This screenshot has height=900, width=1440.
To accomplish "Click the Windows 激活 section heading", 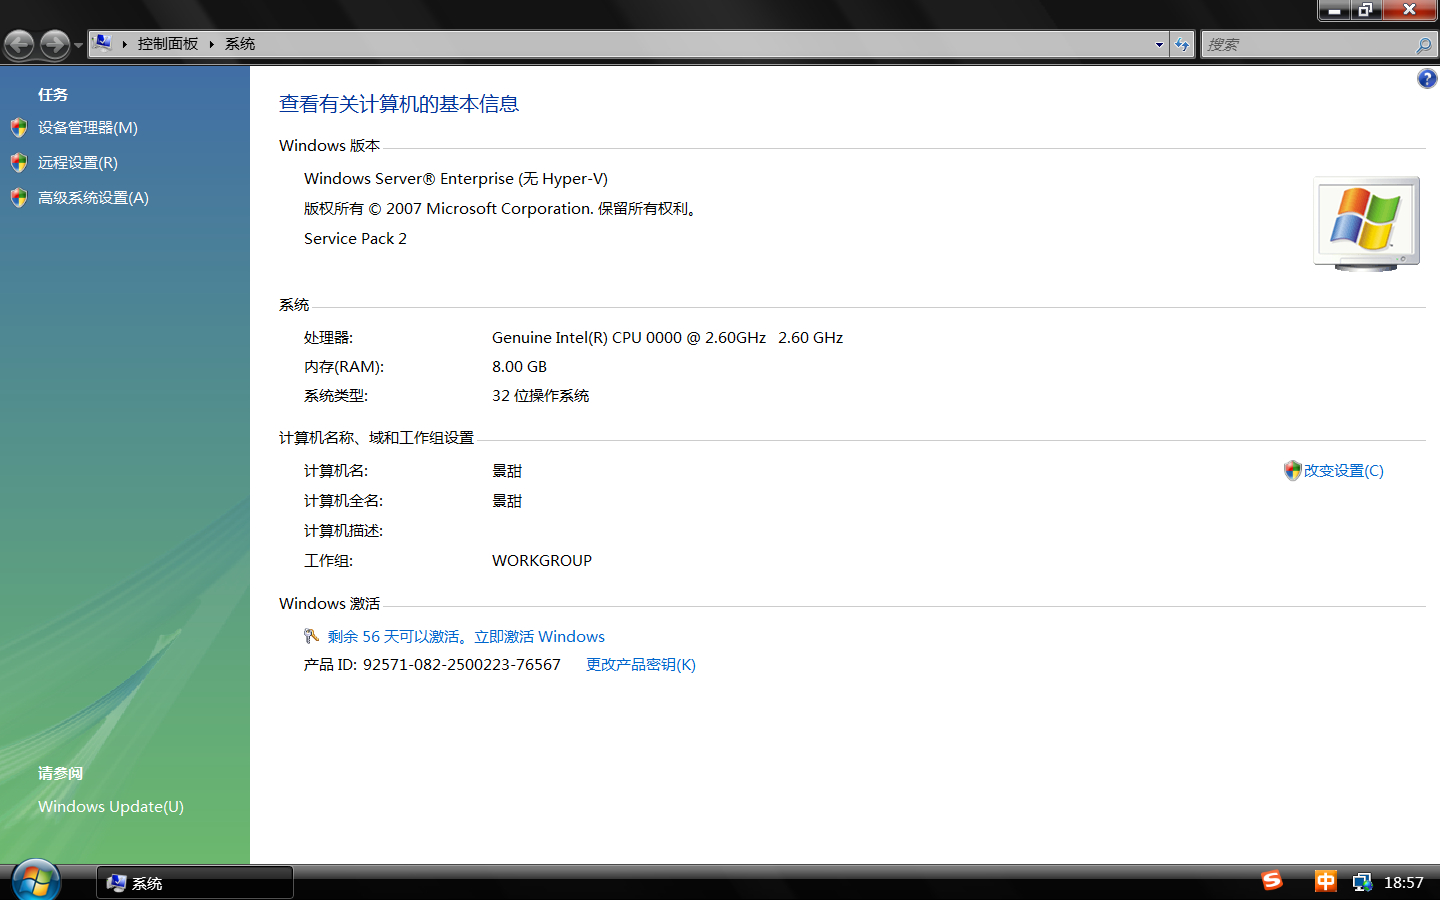I will tap(329, 604).
